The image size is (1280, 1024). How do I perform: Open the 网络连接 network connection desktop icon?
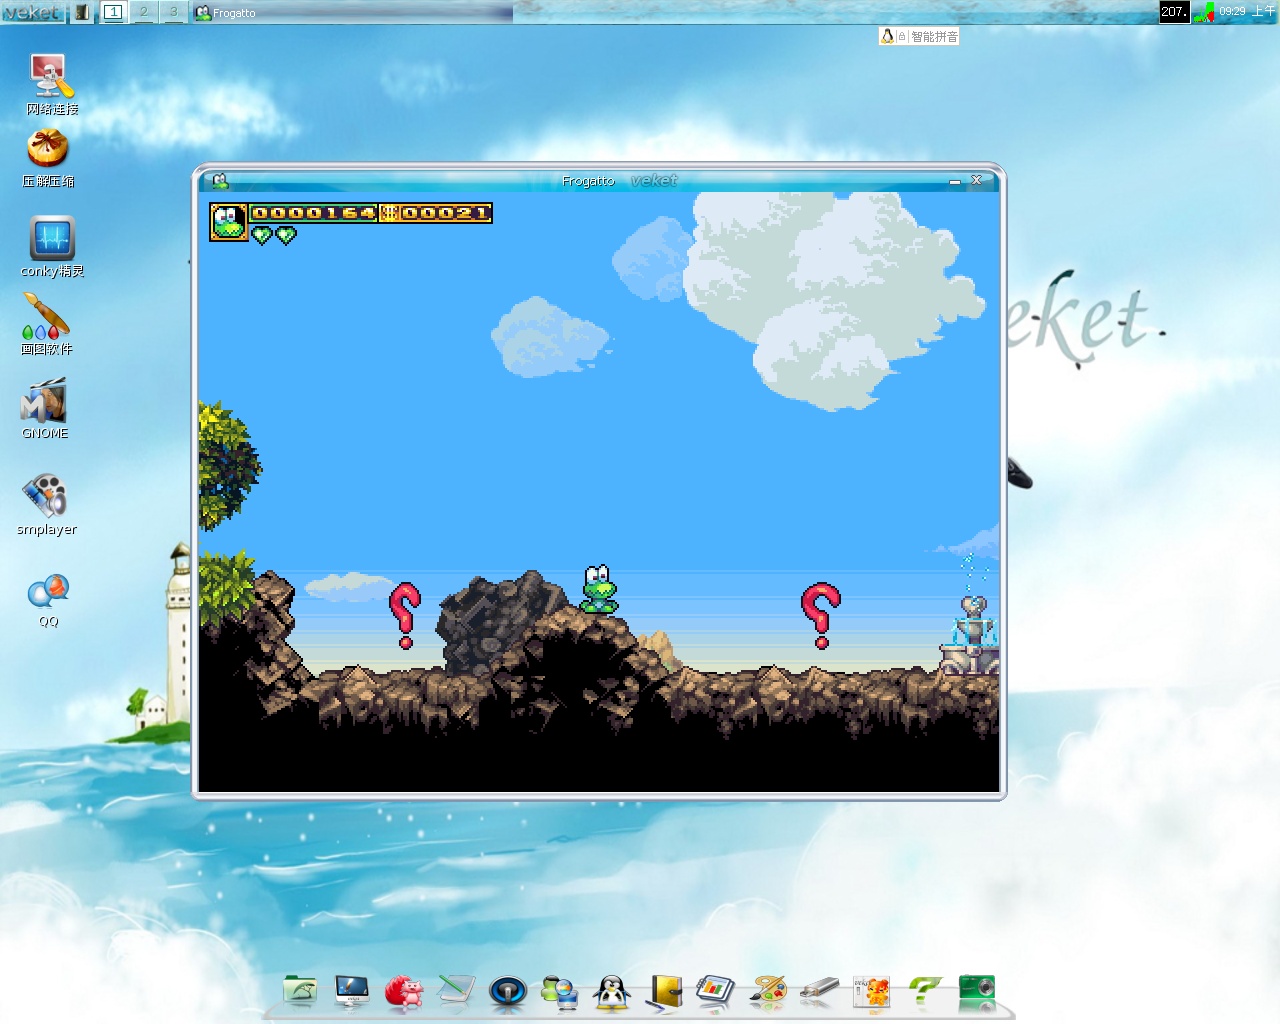(50, 84)
